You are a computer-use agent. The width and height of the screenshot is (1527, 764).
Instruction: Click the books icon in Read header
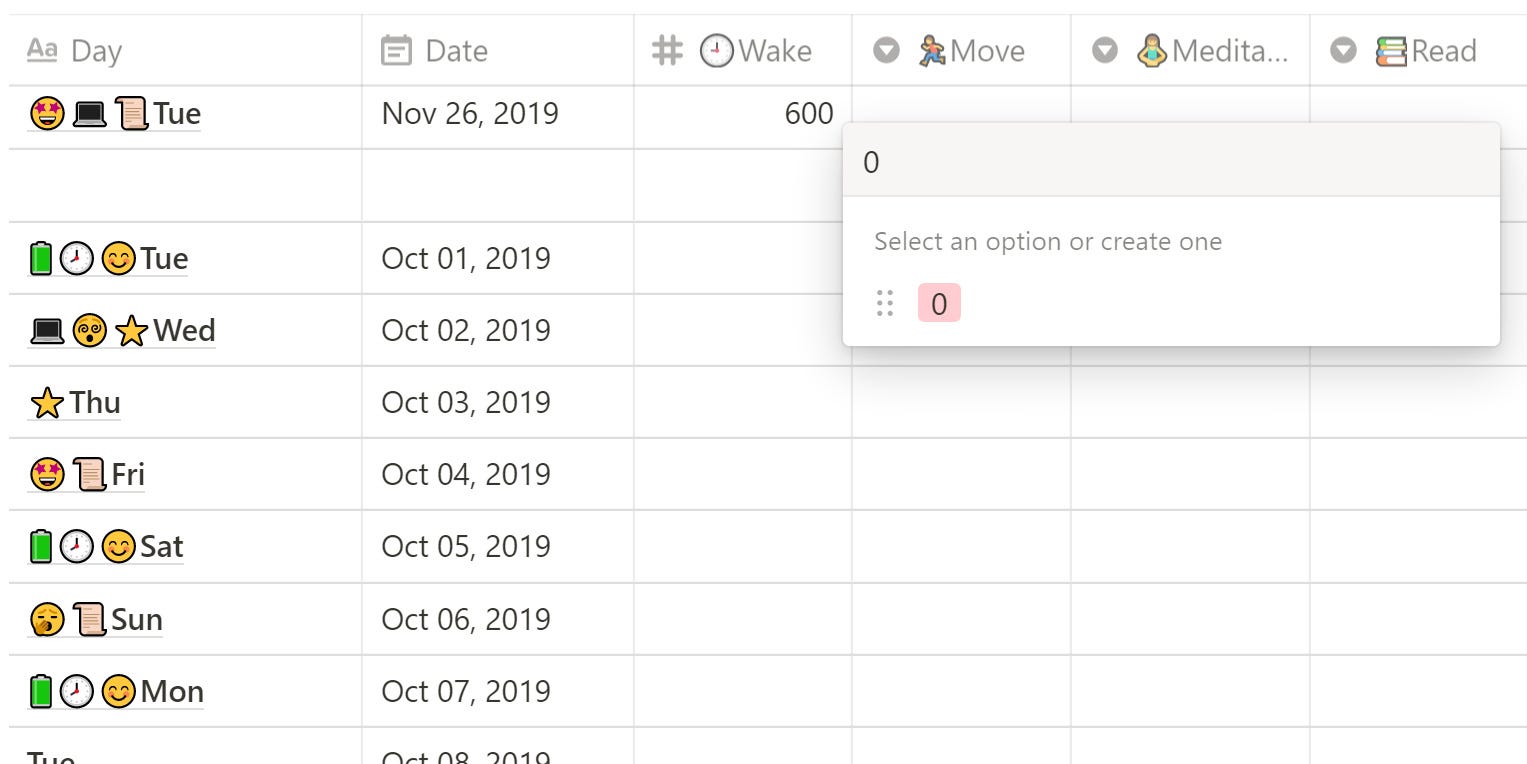(1391, 51)
